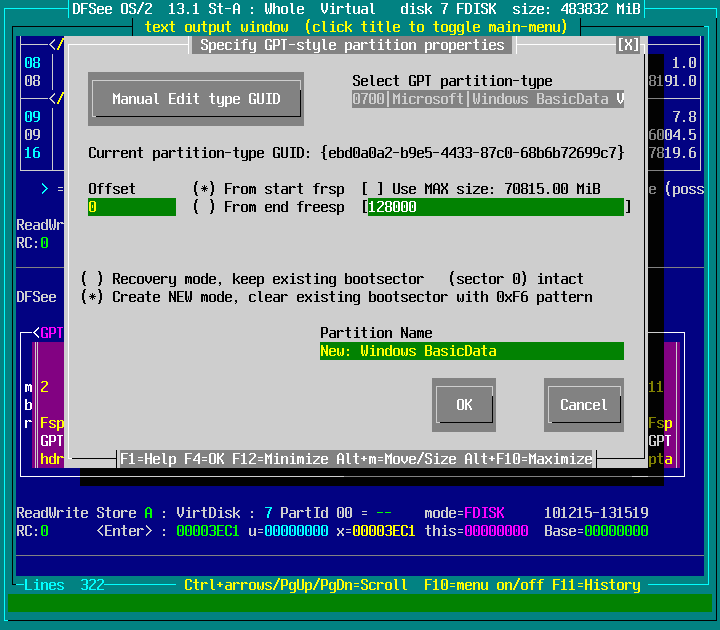Close the GPT partition properties dialog
This screenshot has height=630, width=720.
point(628,45)
